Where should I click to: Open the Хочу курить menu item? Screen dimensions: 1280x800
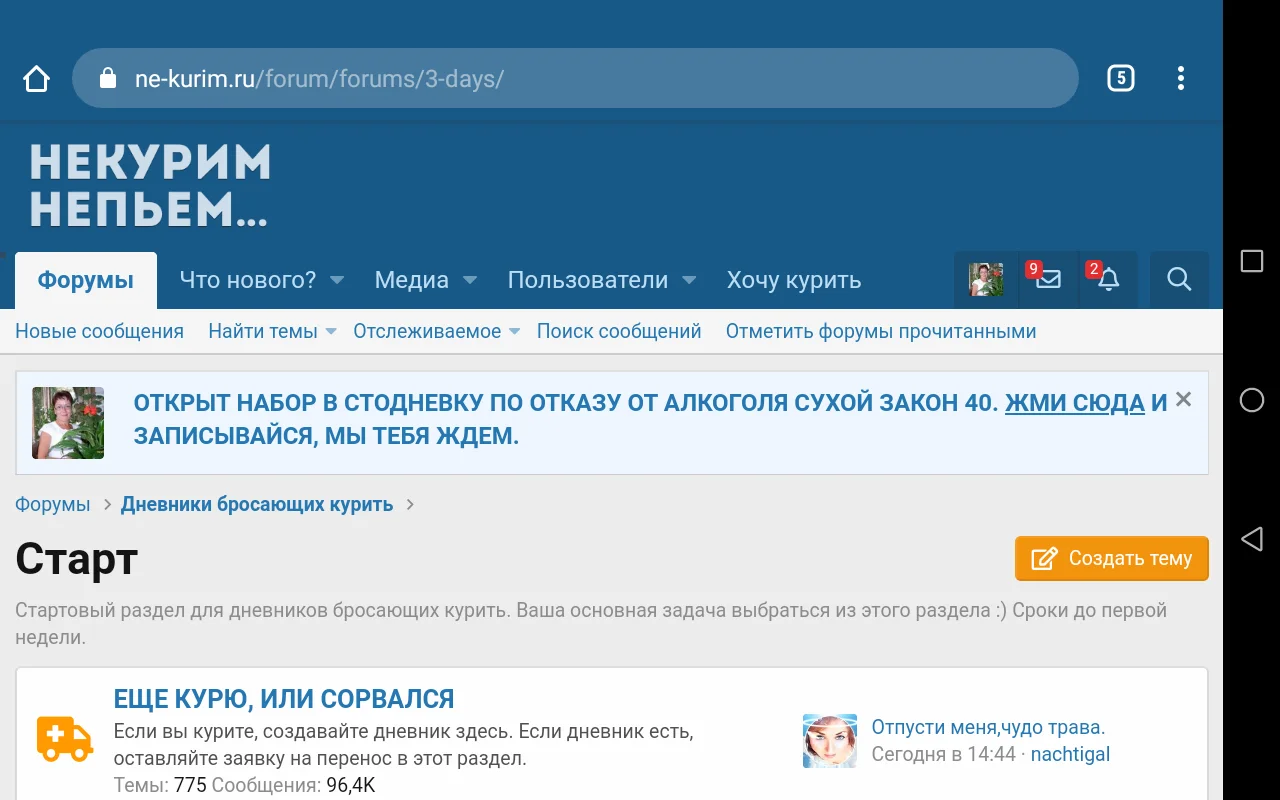click(x=794, y=280)
